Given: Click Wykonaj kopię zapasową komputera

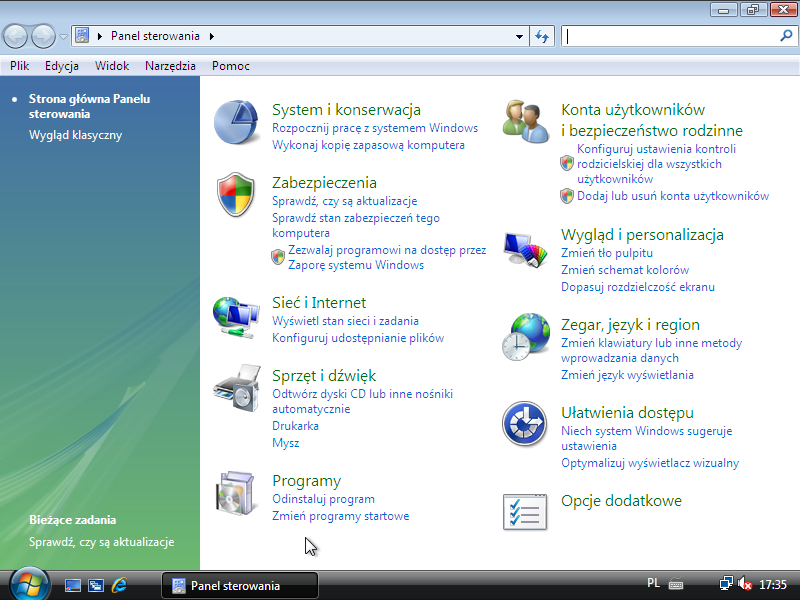Looking at the screenshot, I should 368,145.
